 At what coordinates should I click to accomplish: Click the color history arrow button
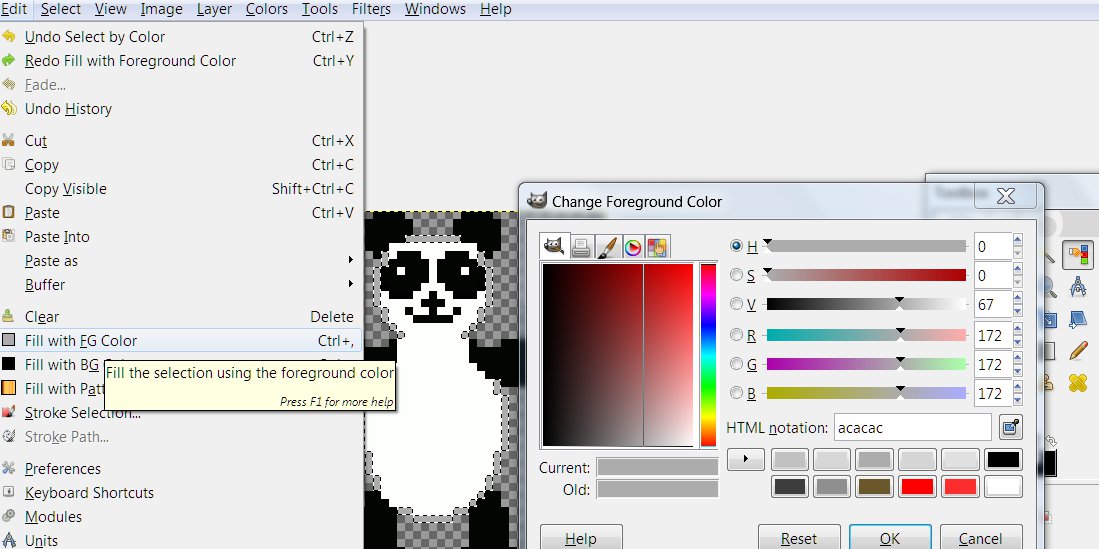[x=746, y=460]
